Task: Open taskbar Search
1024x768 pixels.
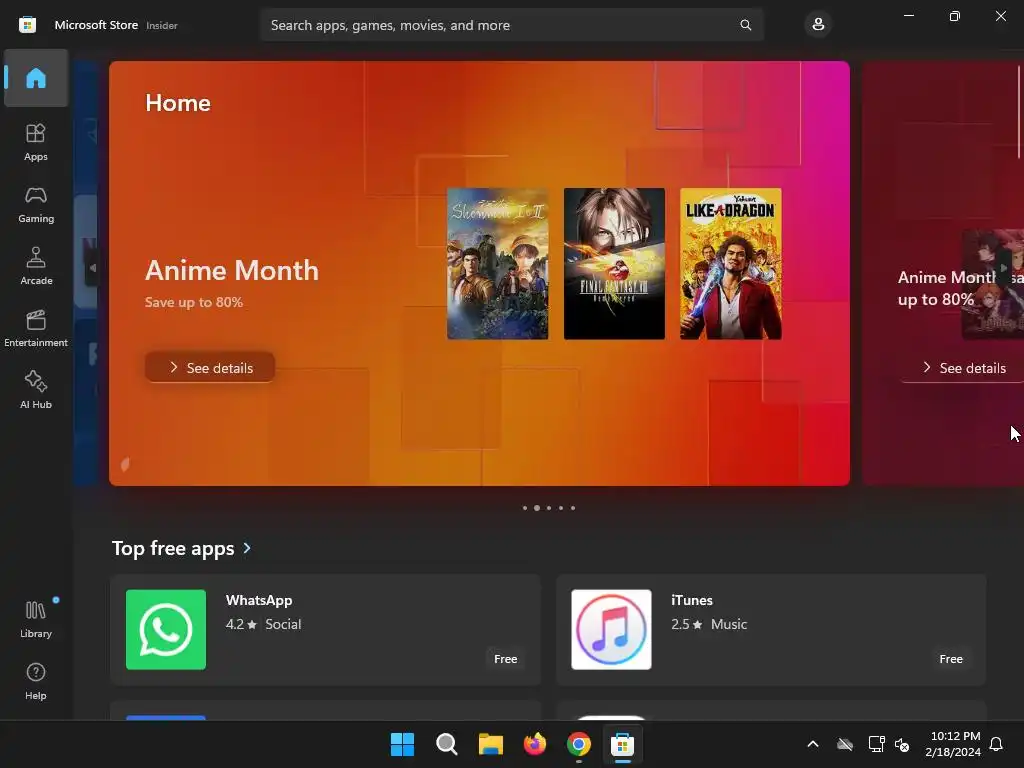Action: [447, 744]
